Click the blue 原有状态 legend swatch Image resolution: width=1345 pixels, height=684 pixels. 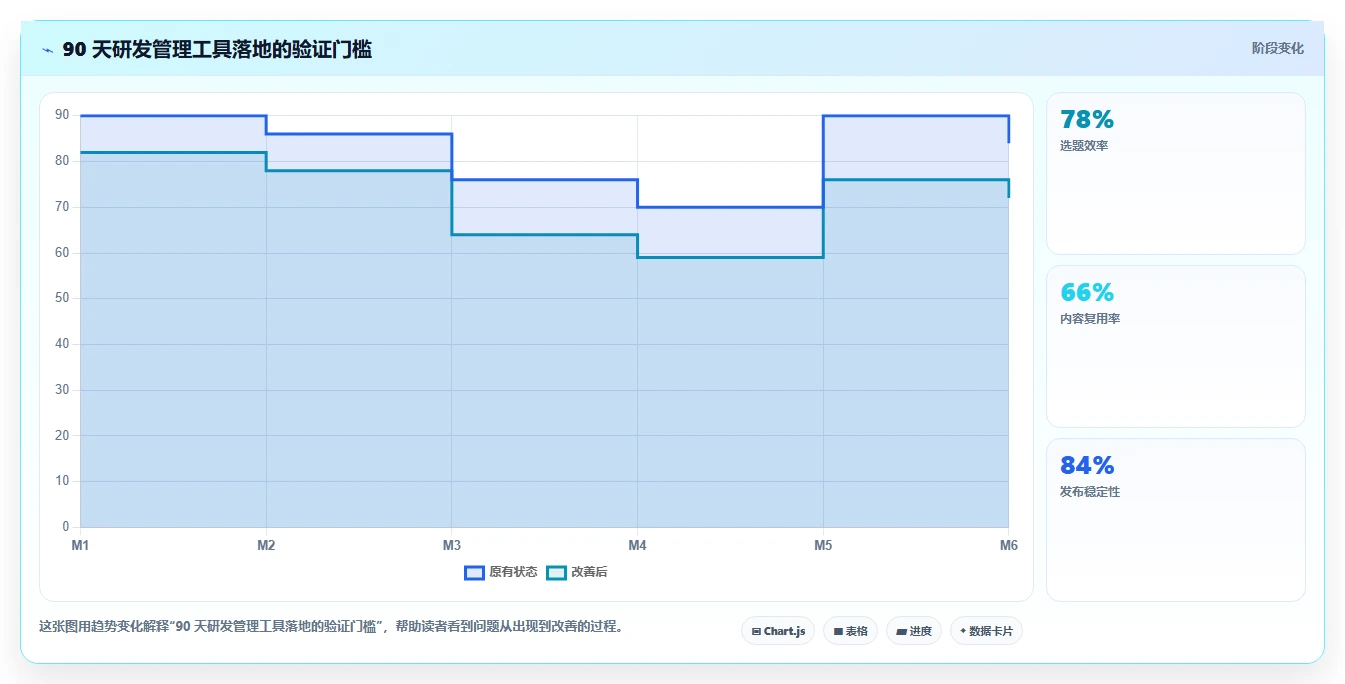(x=474, y=572)
